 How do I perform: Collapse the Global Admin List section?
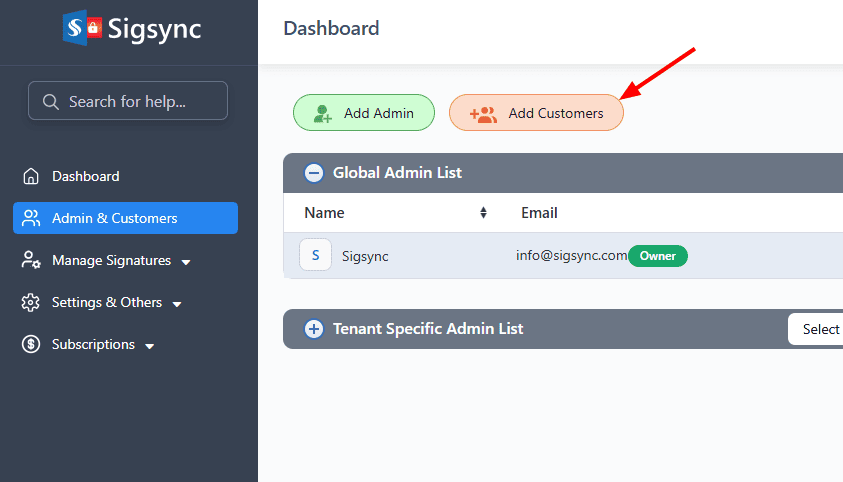click(314, 173)
